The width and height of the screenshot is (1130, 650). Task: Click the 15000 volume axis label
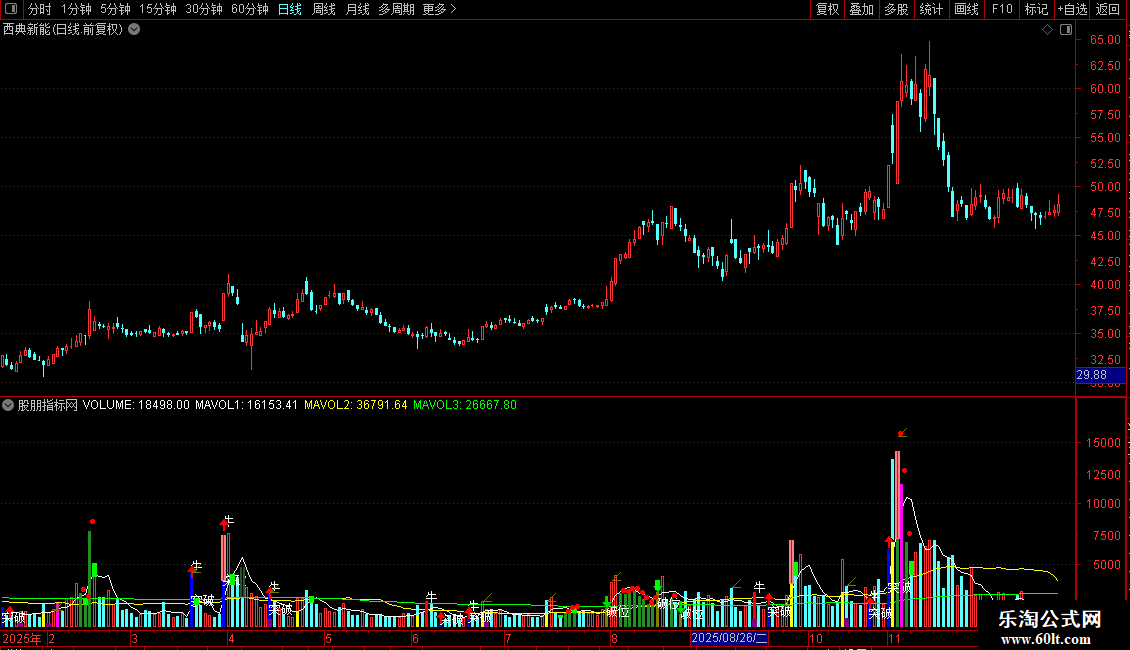[1103, 442]
